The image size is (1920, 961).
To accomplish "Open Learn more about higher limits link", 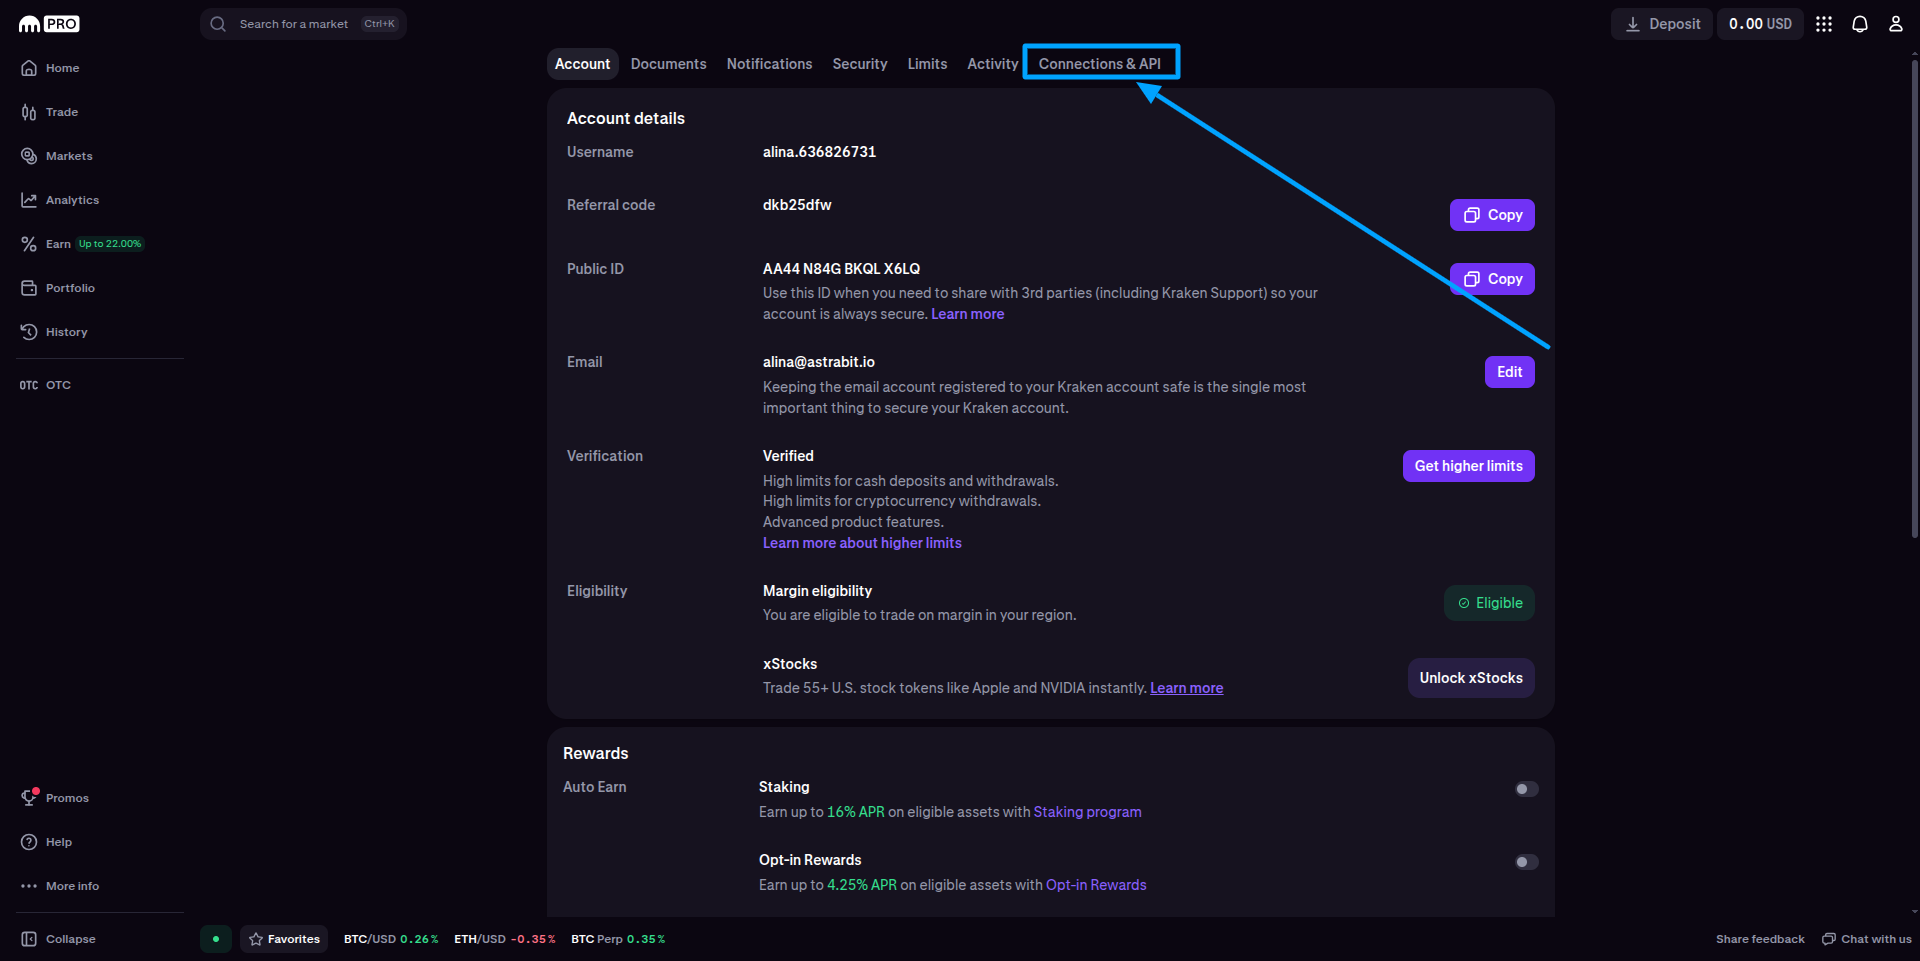I will click(862, 543).
